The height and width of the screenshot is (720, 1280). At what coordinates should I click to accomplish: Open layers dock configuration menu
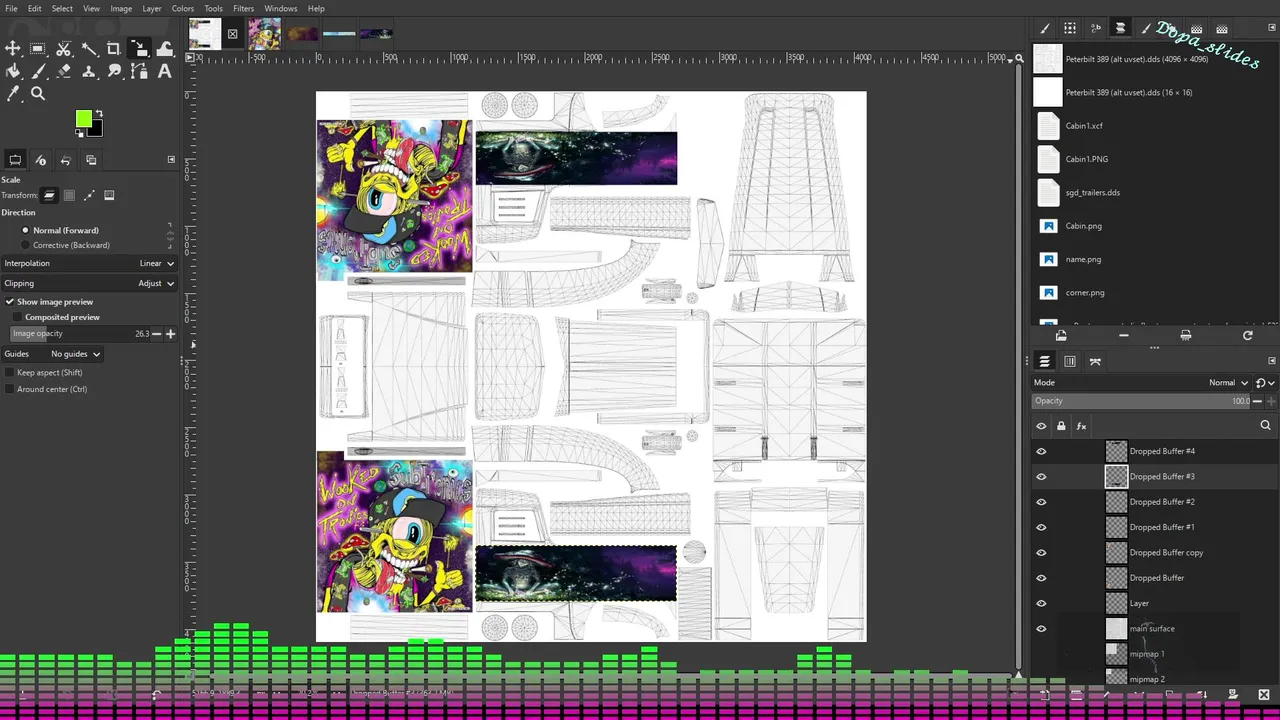pos(1272,361)
